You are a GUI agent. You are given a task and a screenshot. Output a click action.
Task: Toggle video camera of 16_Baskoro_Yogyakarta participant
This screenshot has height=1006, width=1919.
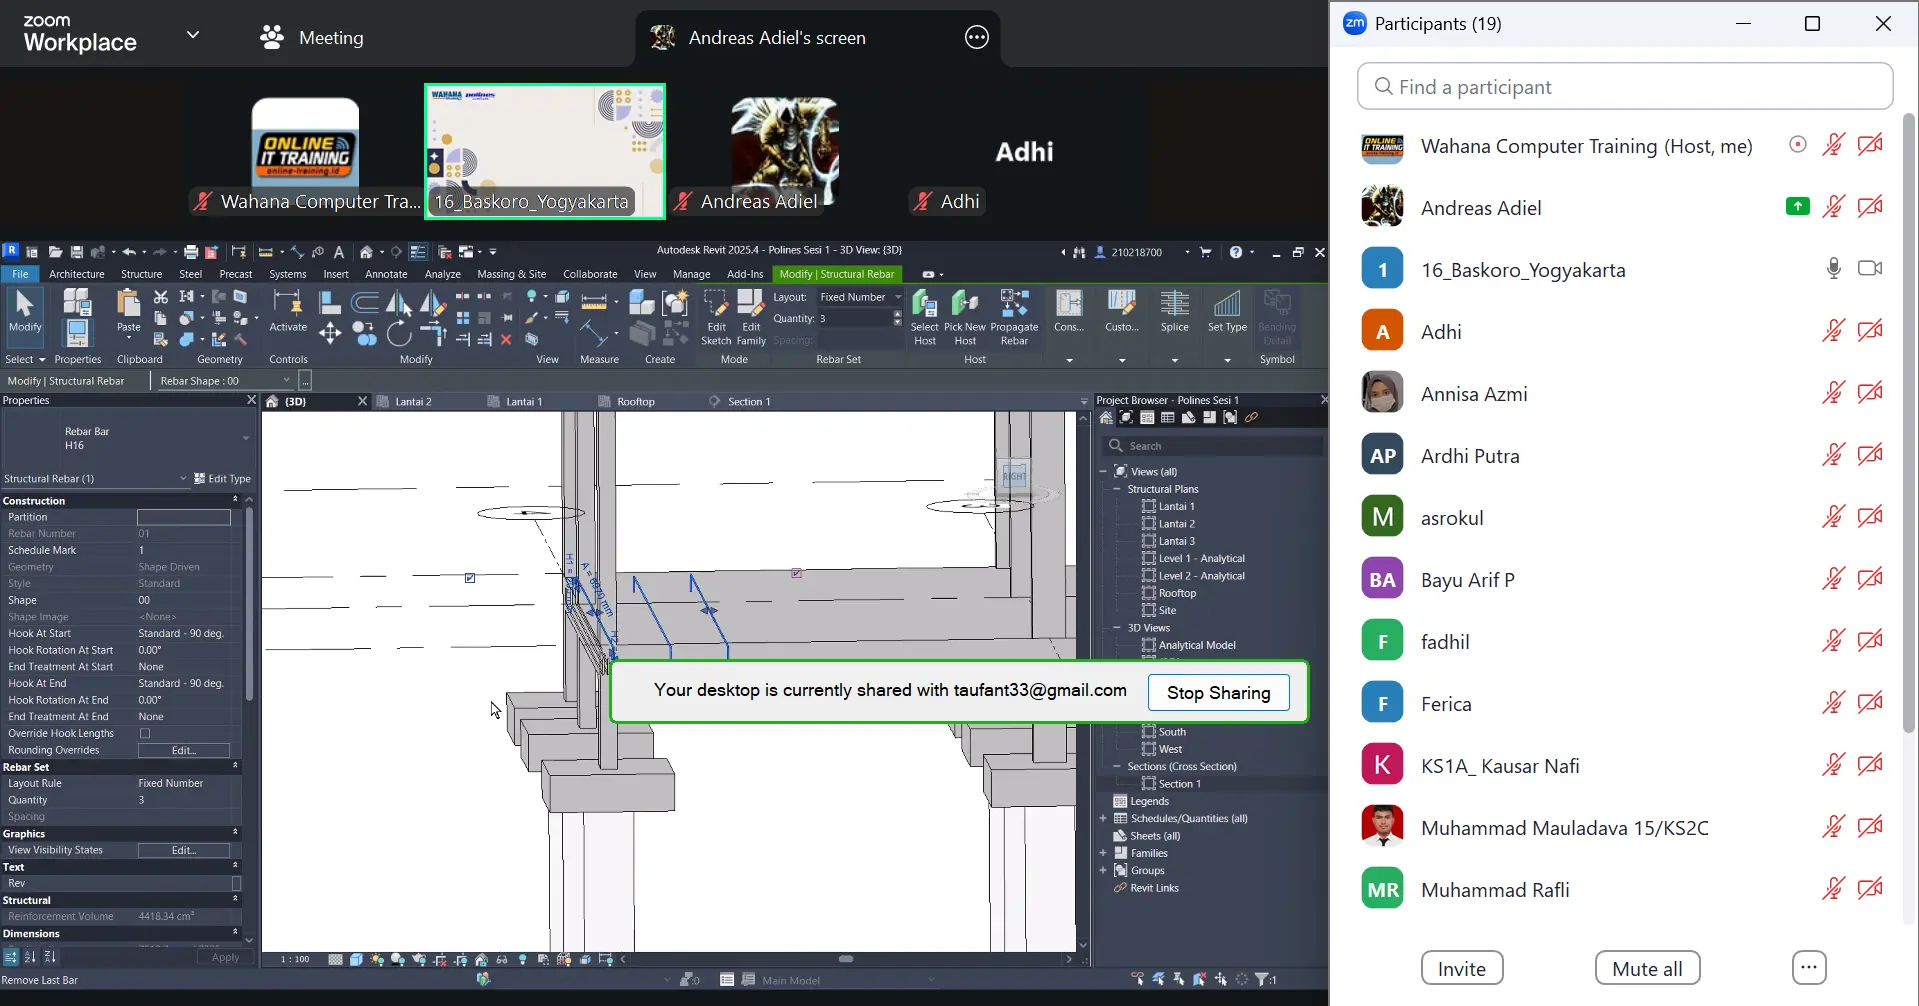[1870, 269]
